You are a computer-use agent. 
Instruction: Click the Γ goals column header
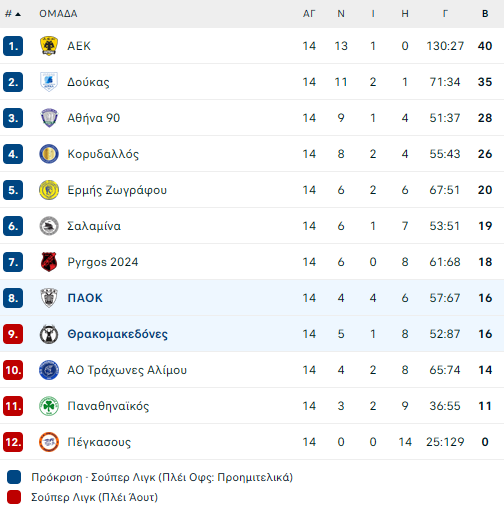[x=445, y=14]
